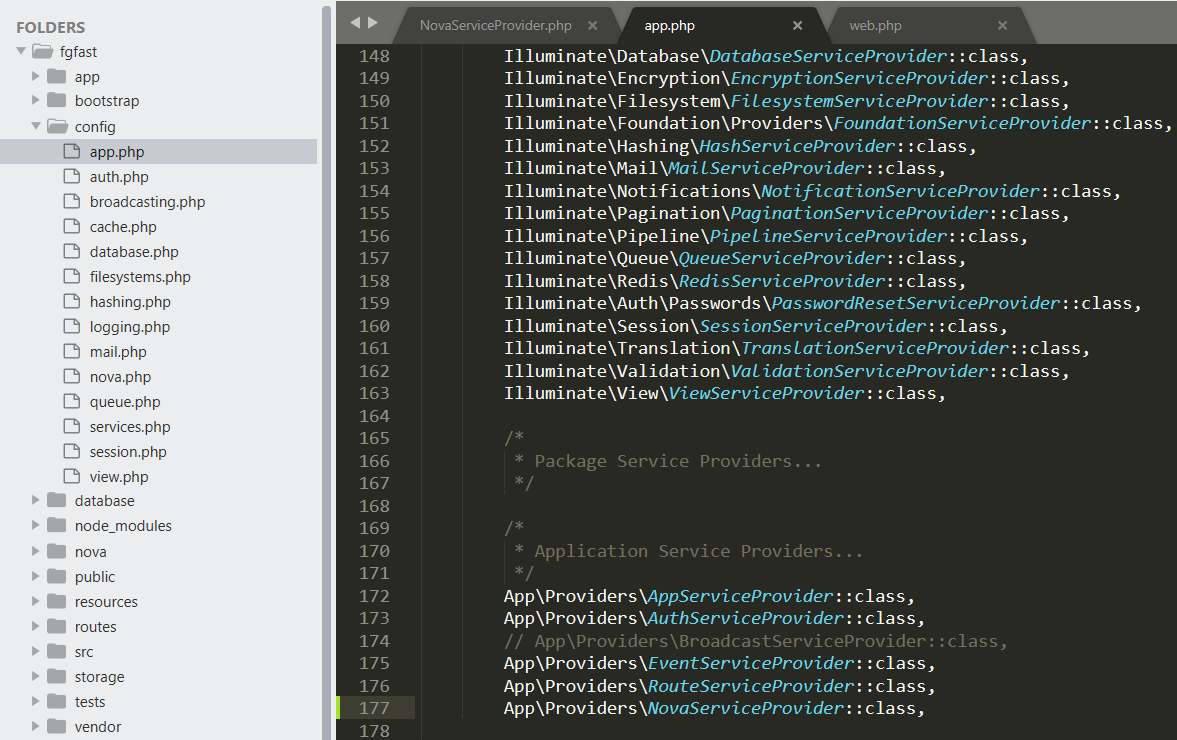The height and width of the screenshot is (740, 1177).
Task: Collapse the fgfast folder
Action: 20,51
